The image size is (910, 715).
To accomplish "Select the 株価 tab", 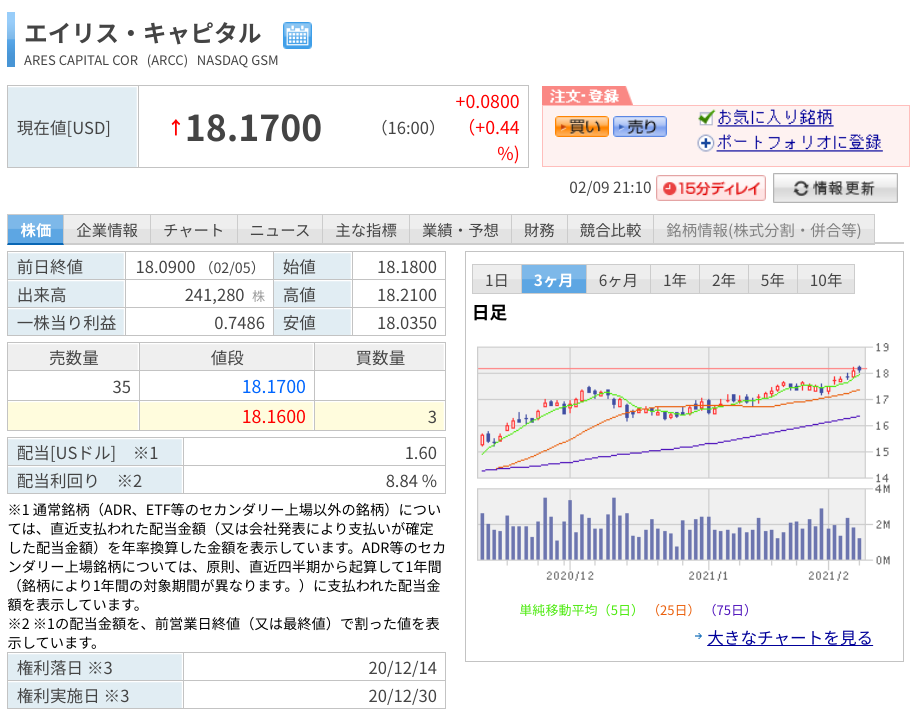I will click(x=35, y=230).
